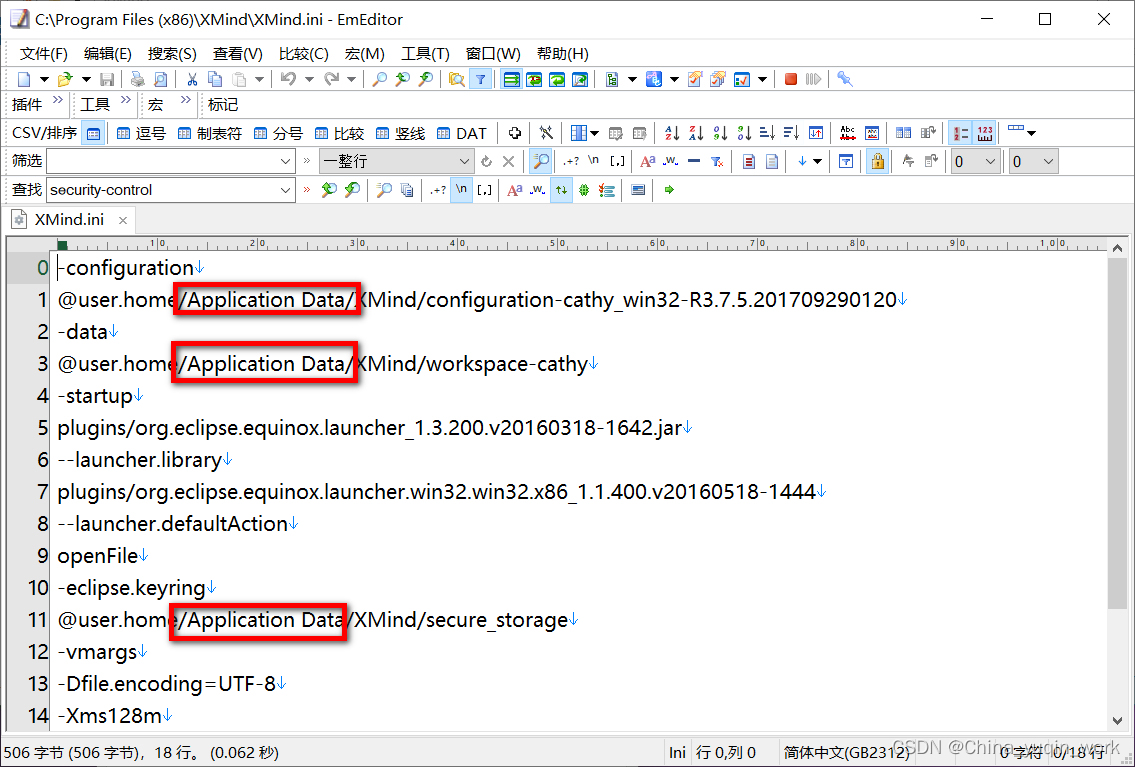
Task: Sort A to Z ascending icon
Action: 672,133
